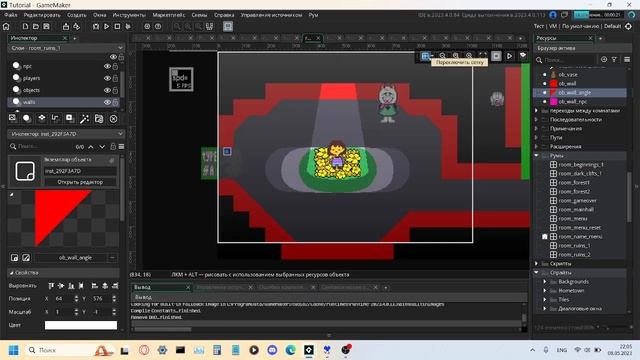Hide the objects layer

tap(107, 90)
